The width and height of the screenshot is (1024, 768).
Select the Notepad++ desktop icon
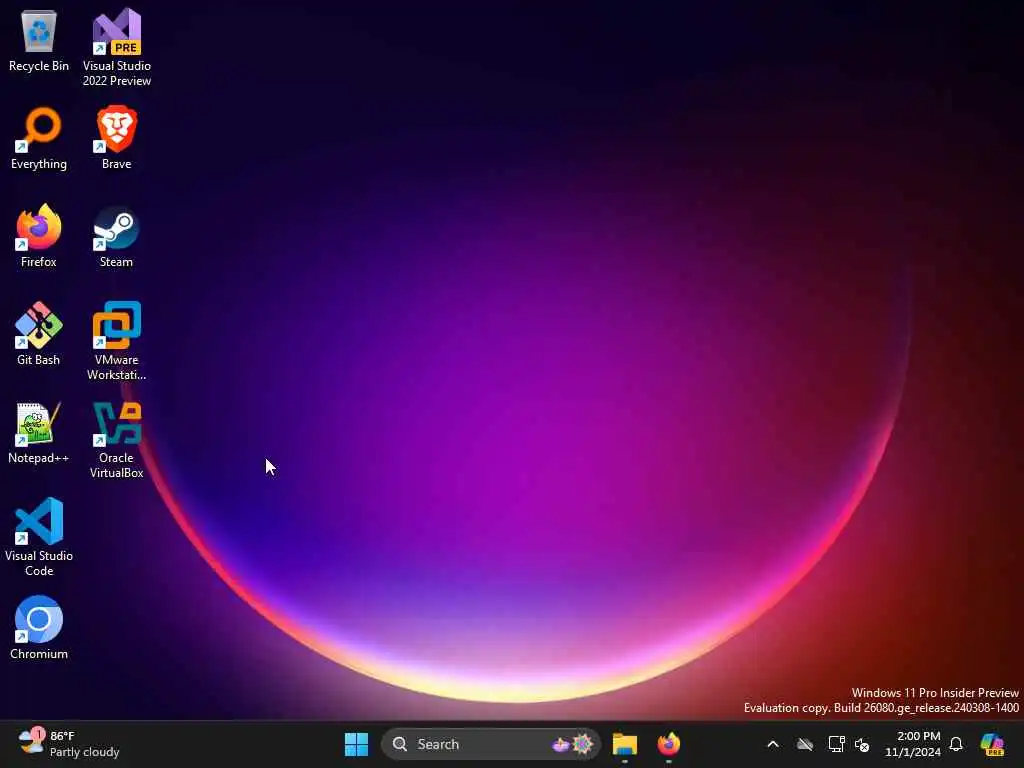(39, 432)
